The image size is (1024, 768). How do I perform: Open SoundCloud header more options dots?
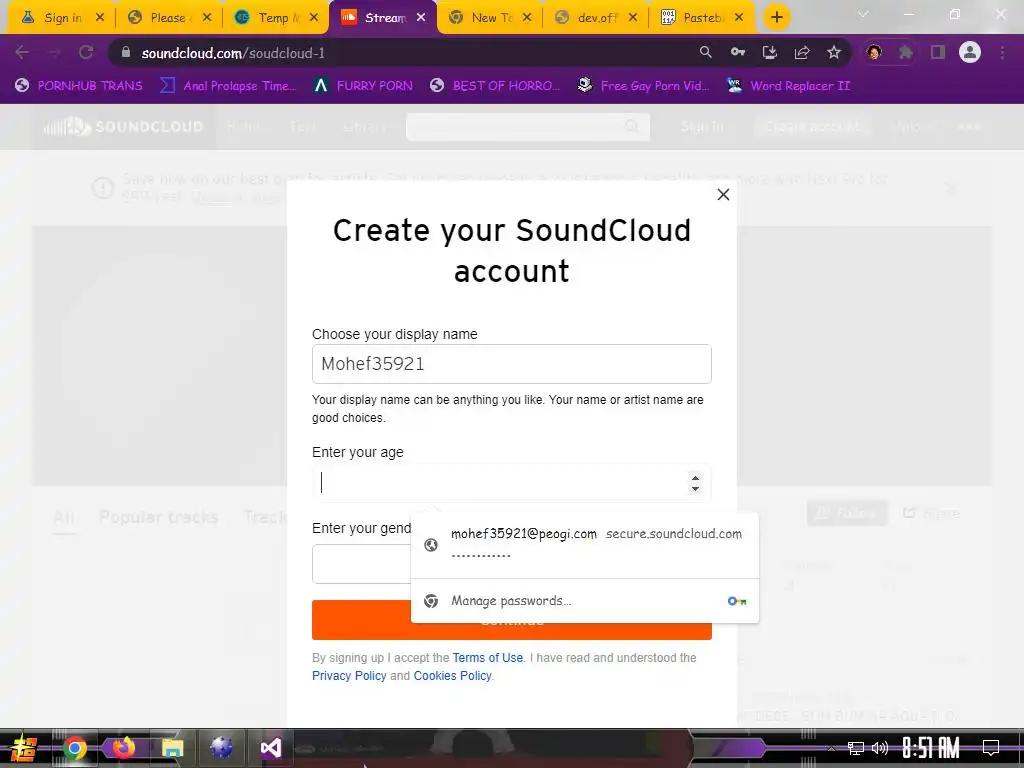969,127
